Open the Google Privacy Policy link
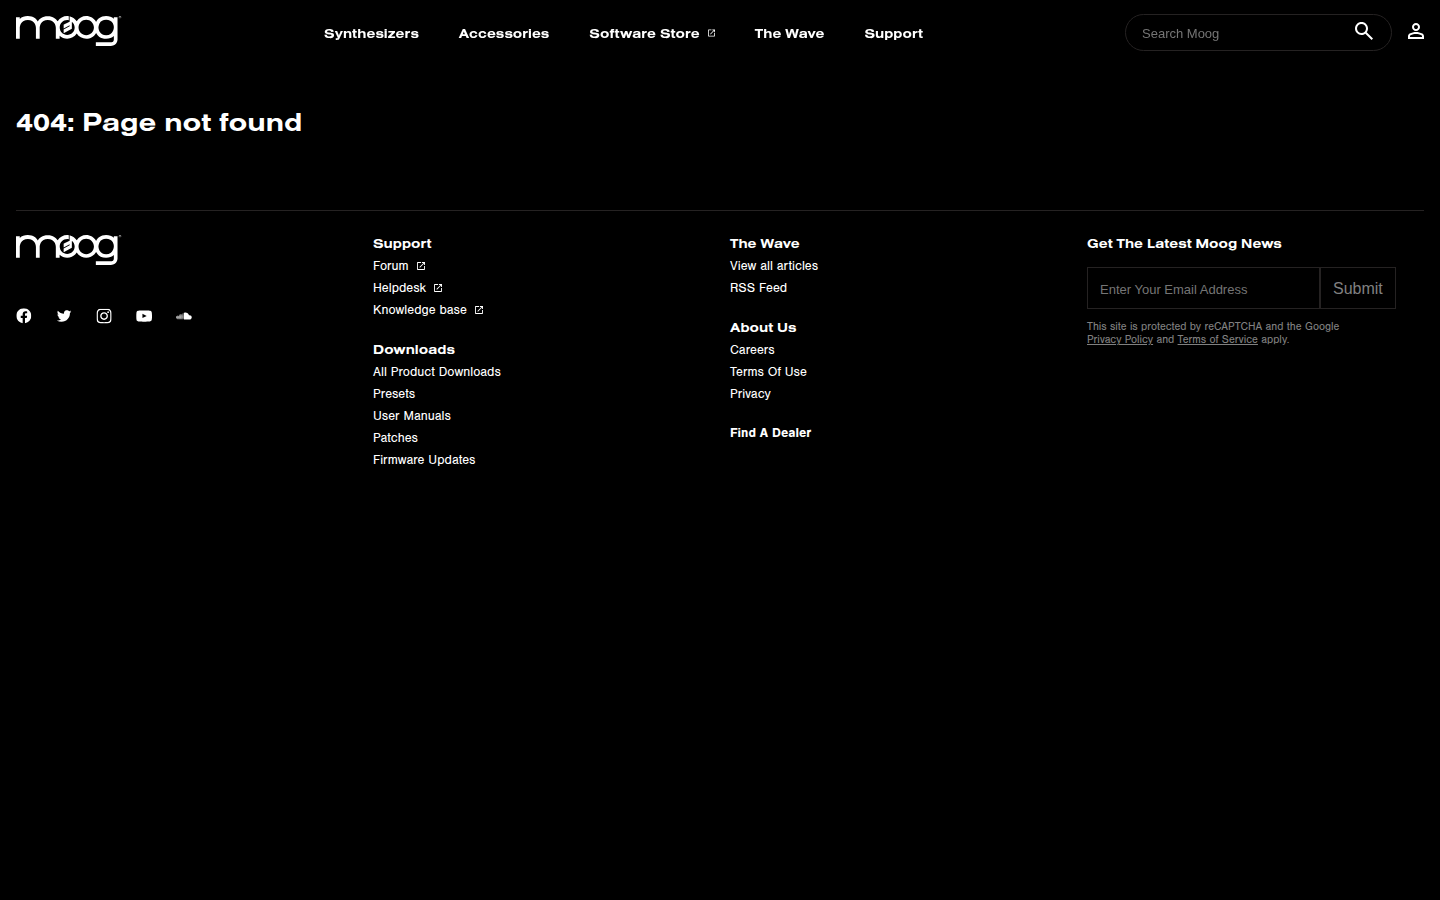1440x900 pixels. (x=1119, y=340)
